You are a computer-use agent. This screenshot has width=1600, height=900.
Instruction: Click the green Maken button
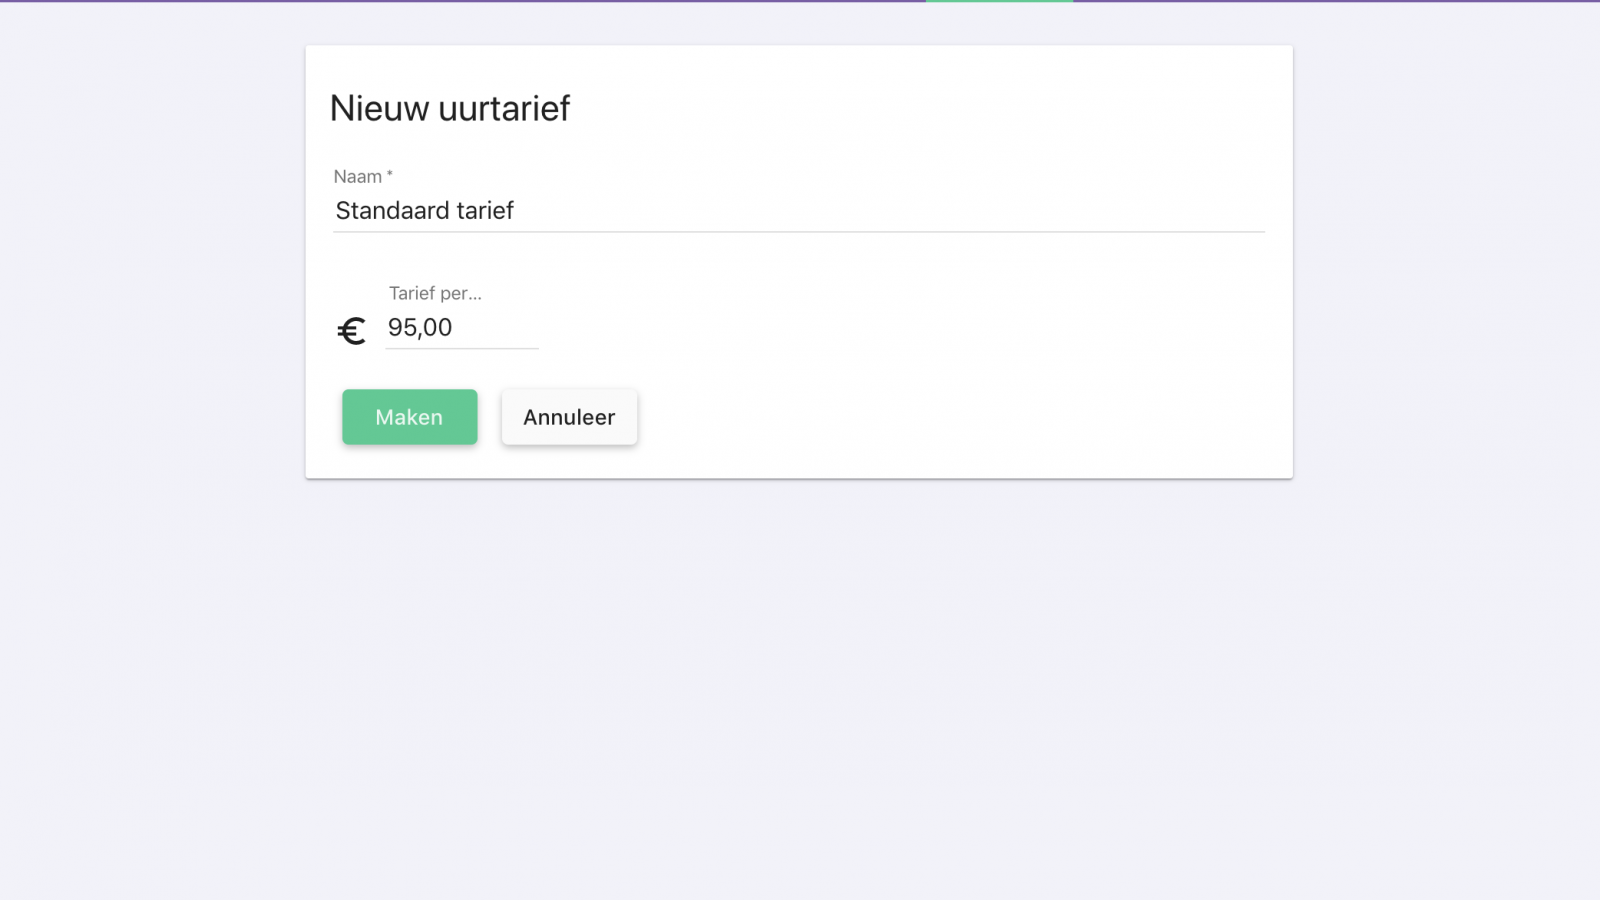409,417
